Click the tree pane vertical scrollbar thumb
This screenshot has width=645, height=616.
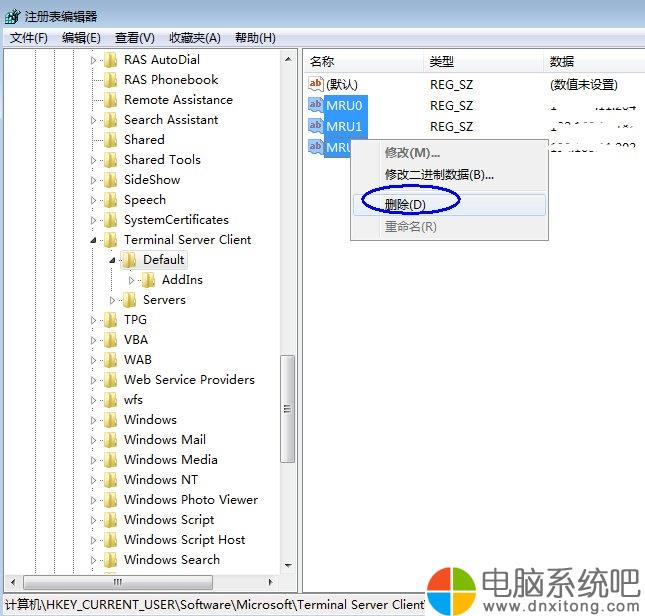pyautogui.click(x=288, y=408)
